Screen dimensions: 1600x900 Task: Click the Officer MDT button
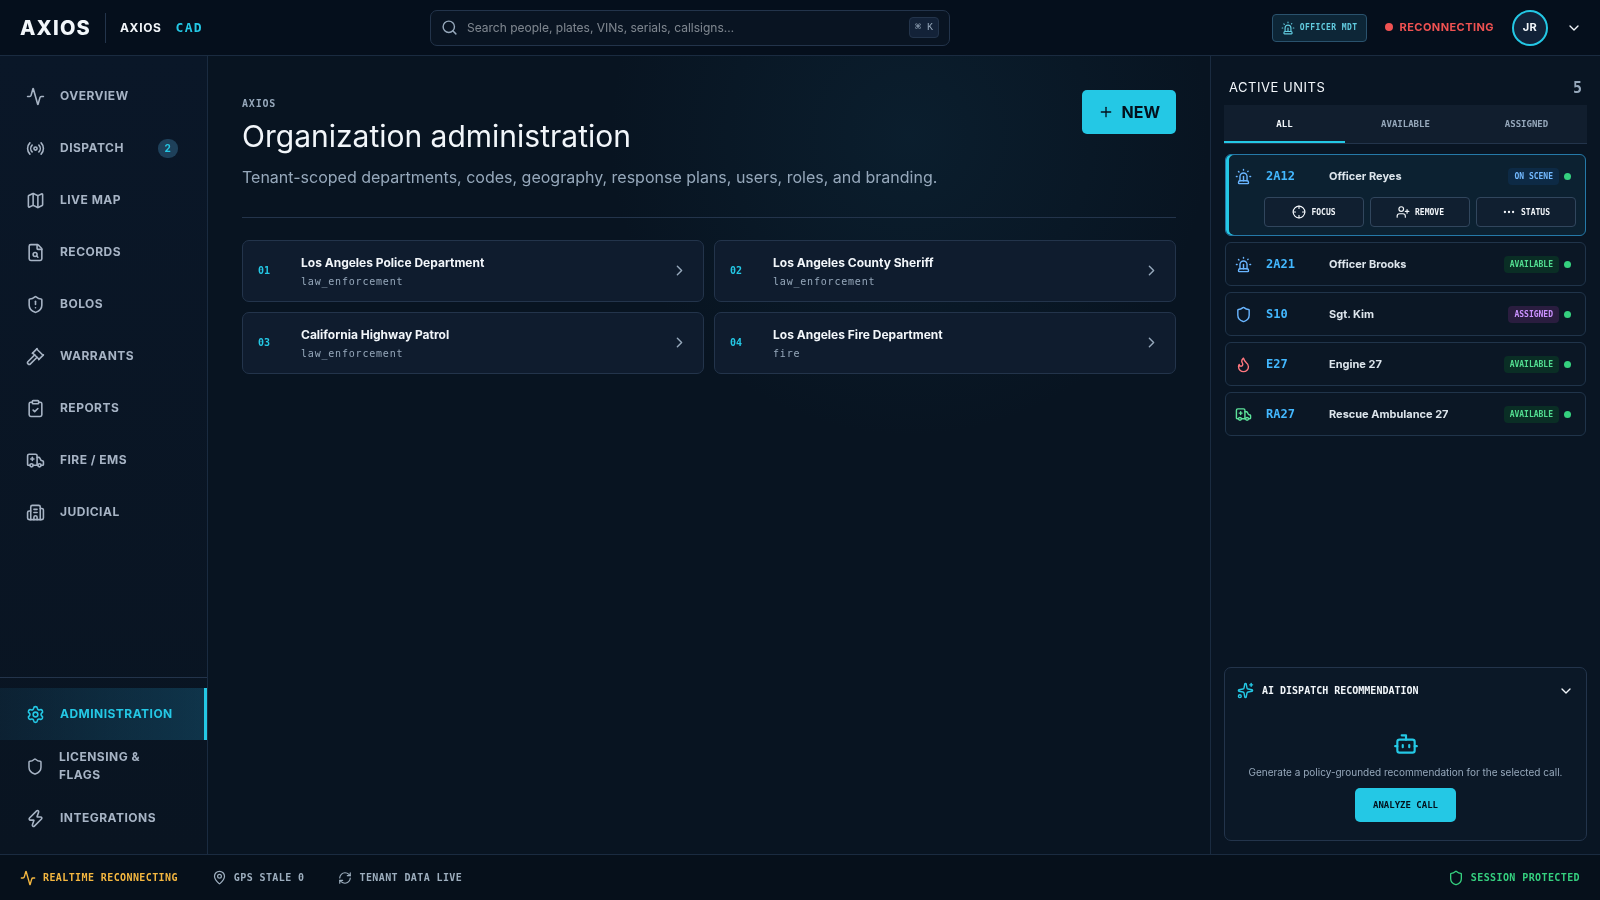pos(1319,28)
